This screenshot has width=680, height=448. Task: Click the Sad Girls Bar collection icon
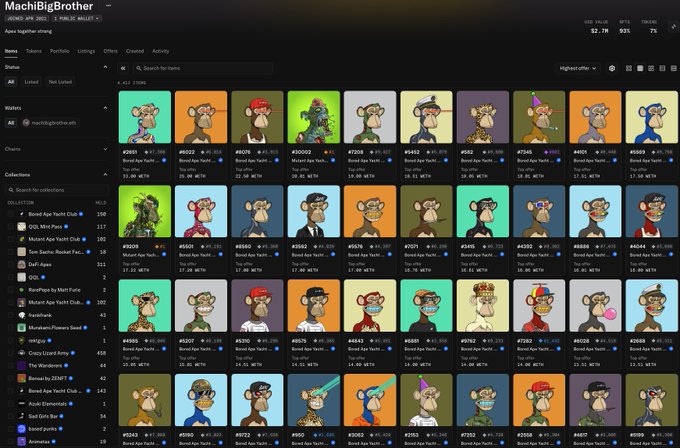(22, 416)
